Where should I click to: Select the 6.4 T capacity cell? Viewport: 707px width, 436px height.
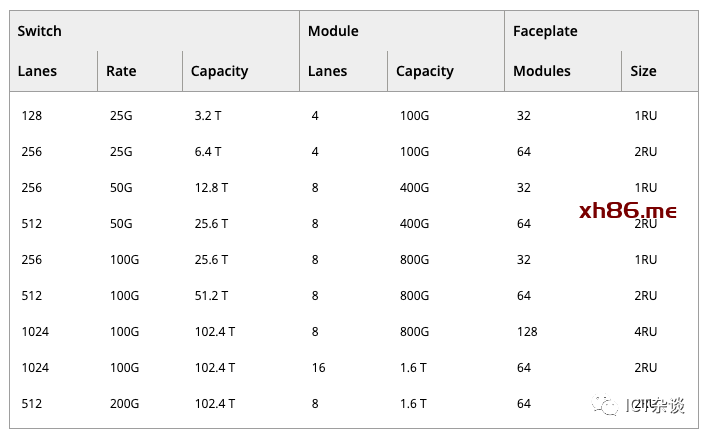208,152
